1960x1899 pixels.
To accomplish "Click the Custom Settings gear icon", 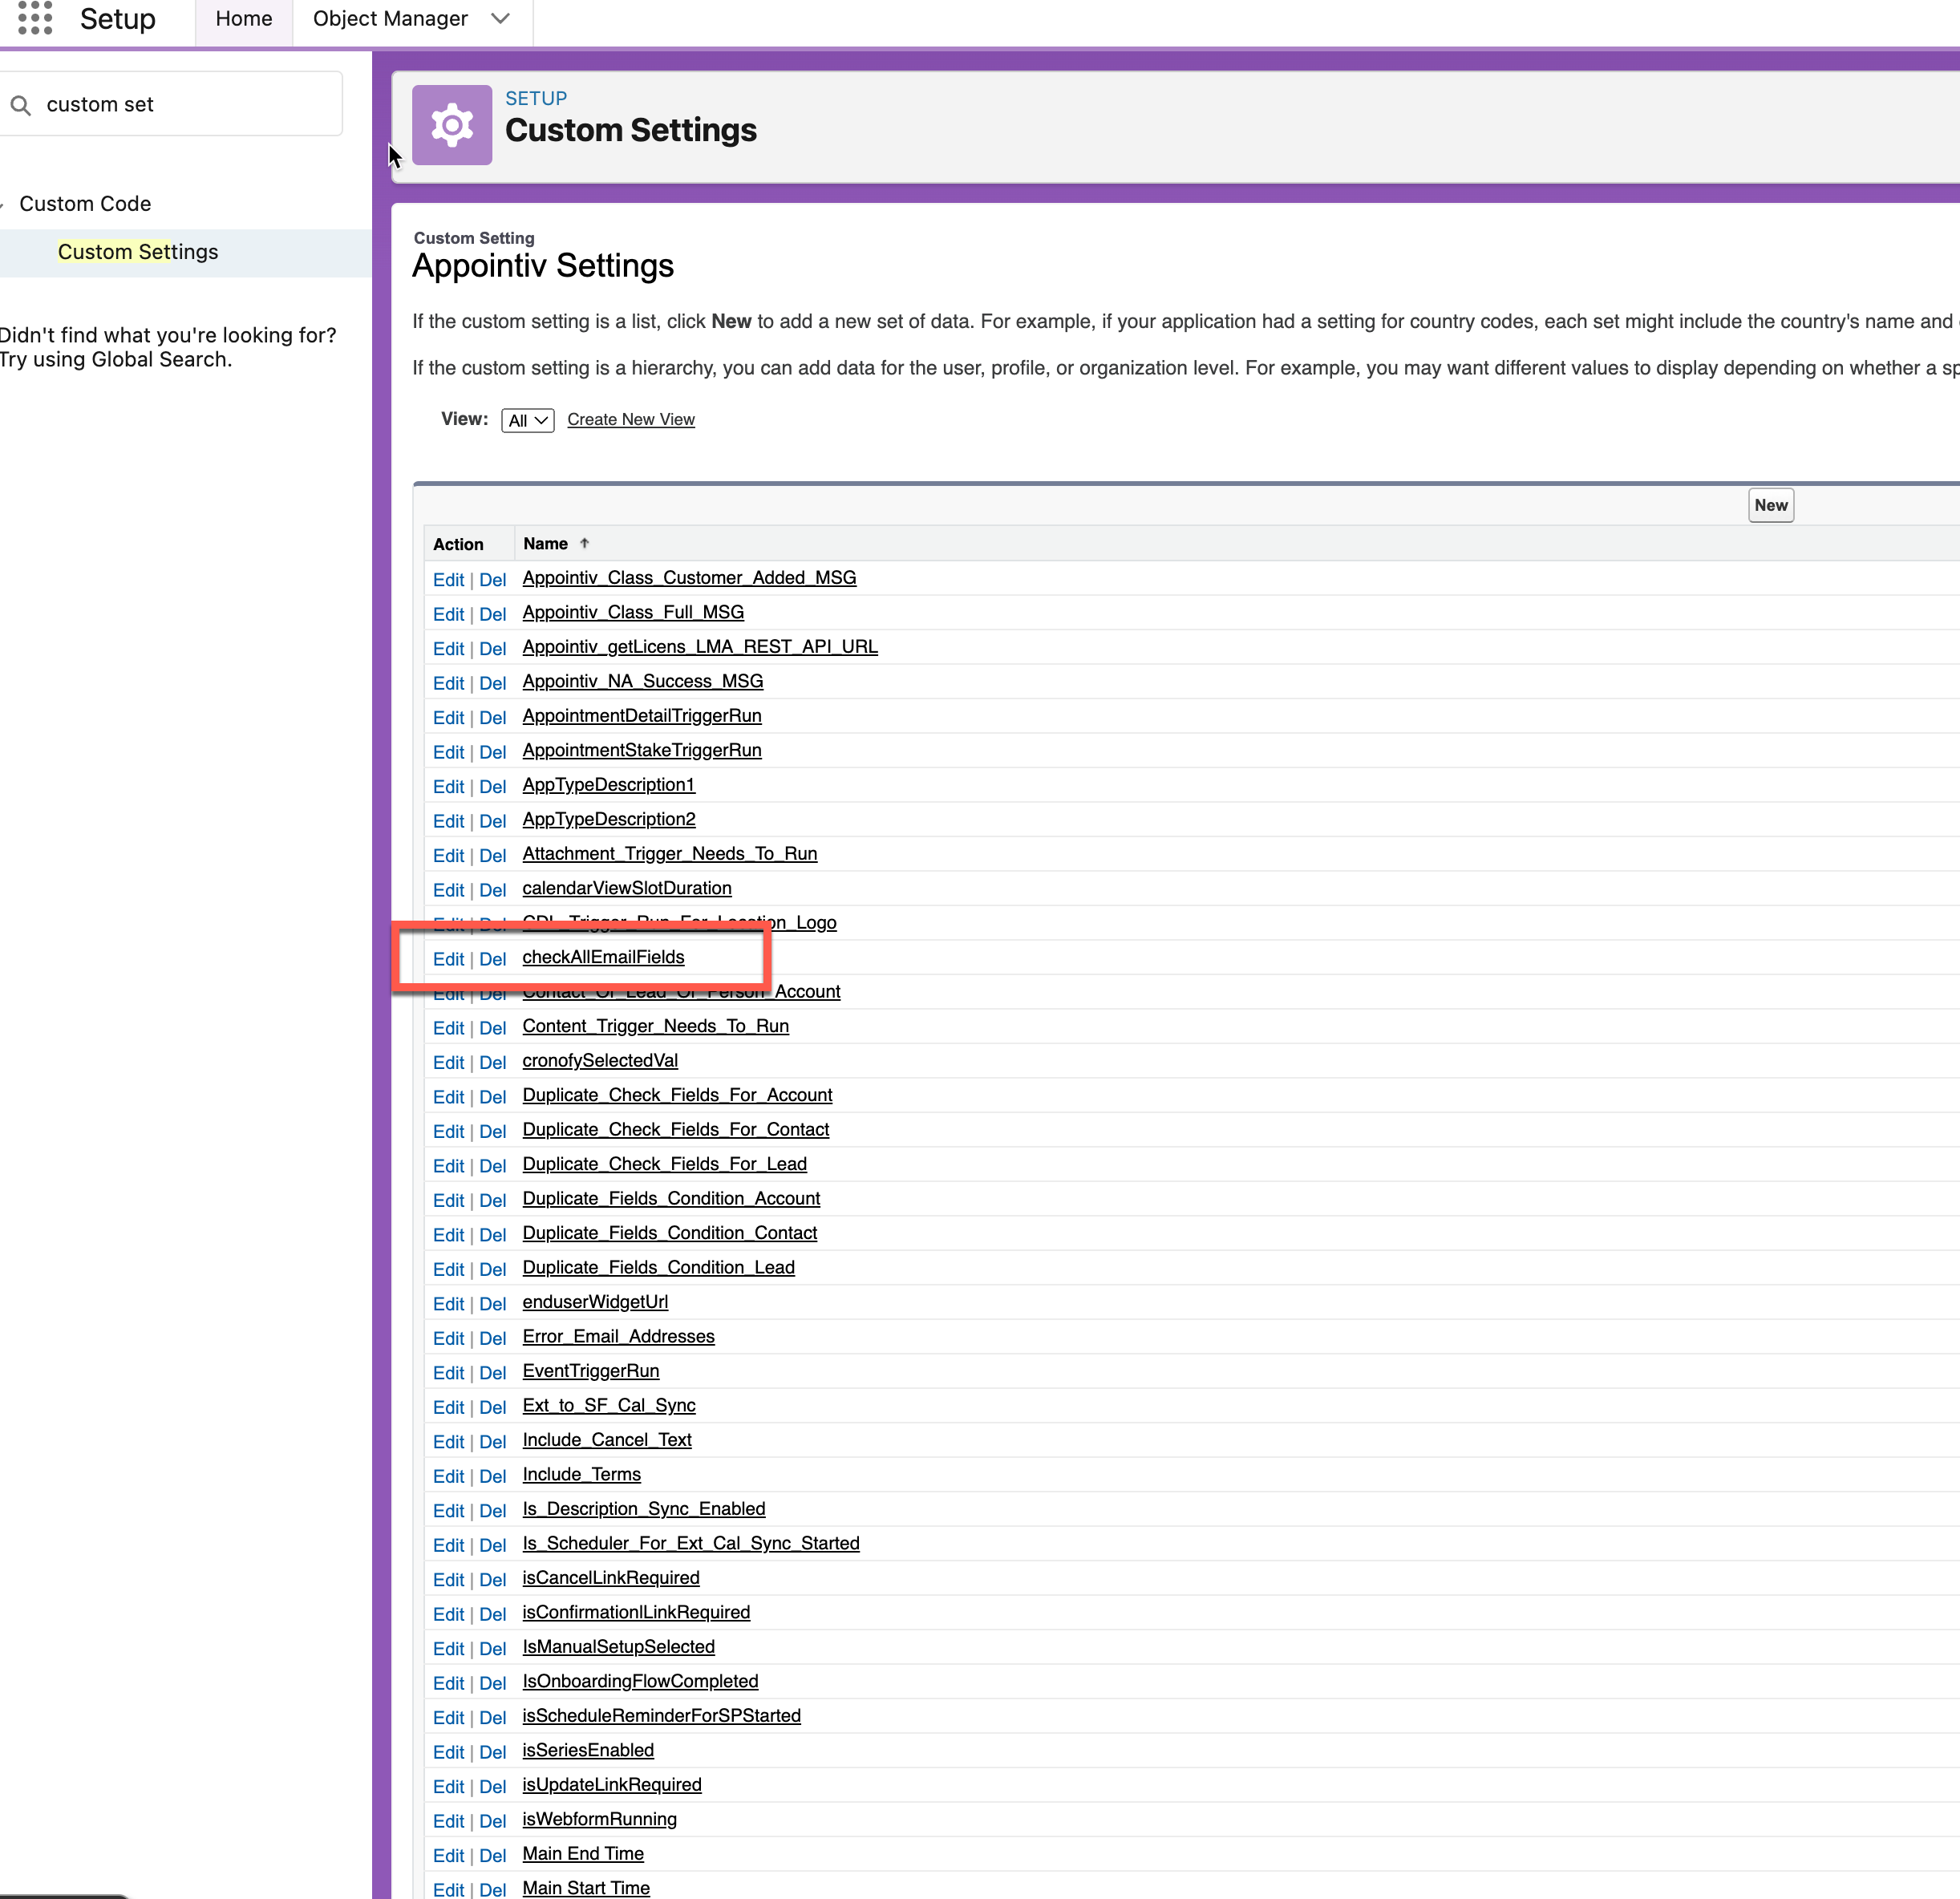I will click(x=452, y=125).
